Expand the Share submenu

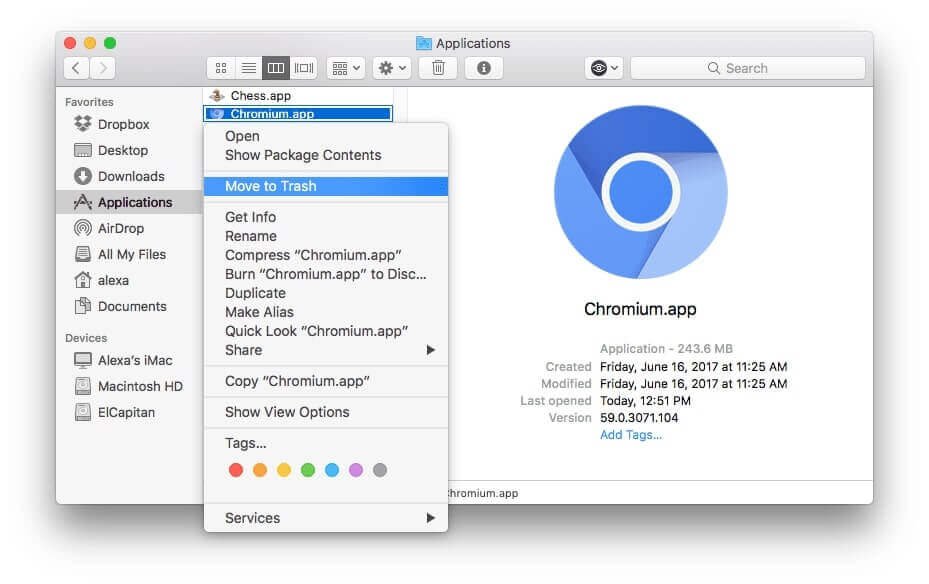pyautogui.click(x=326, y=350)
